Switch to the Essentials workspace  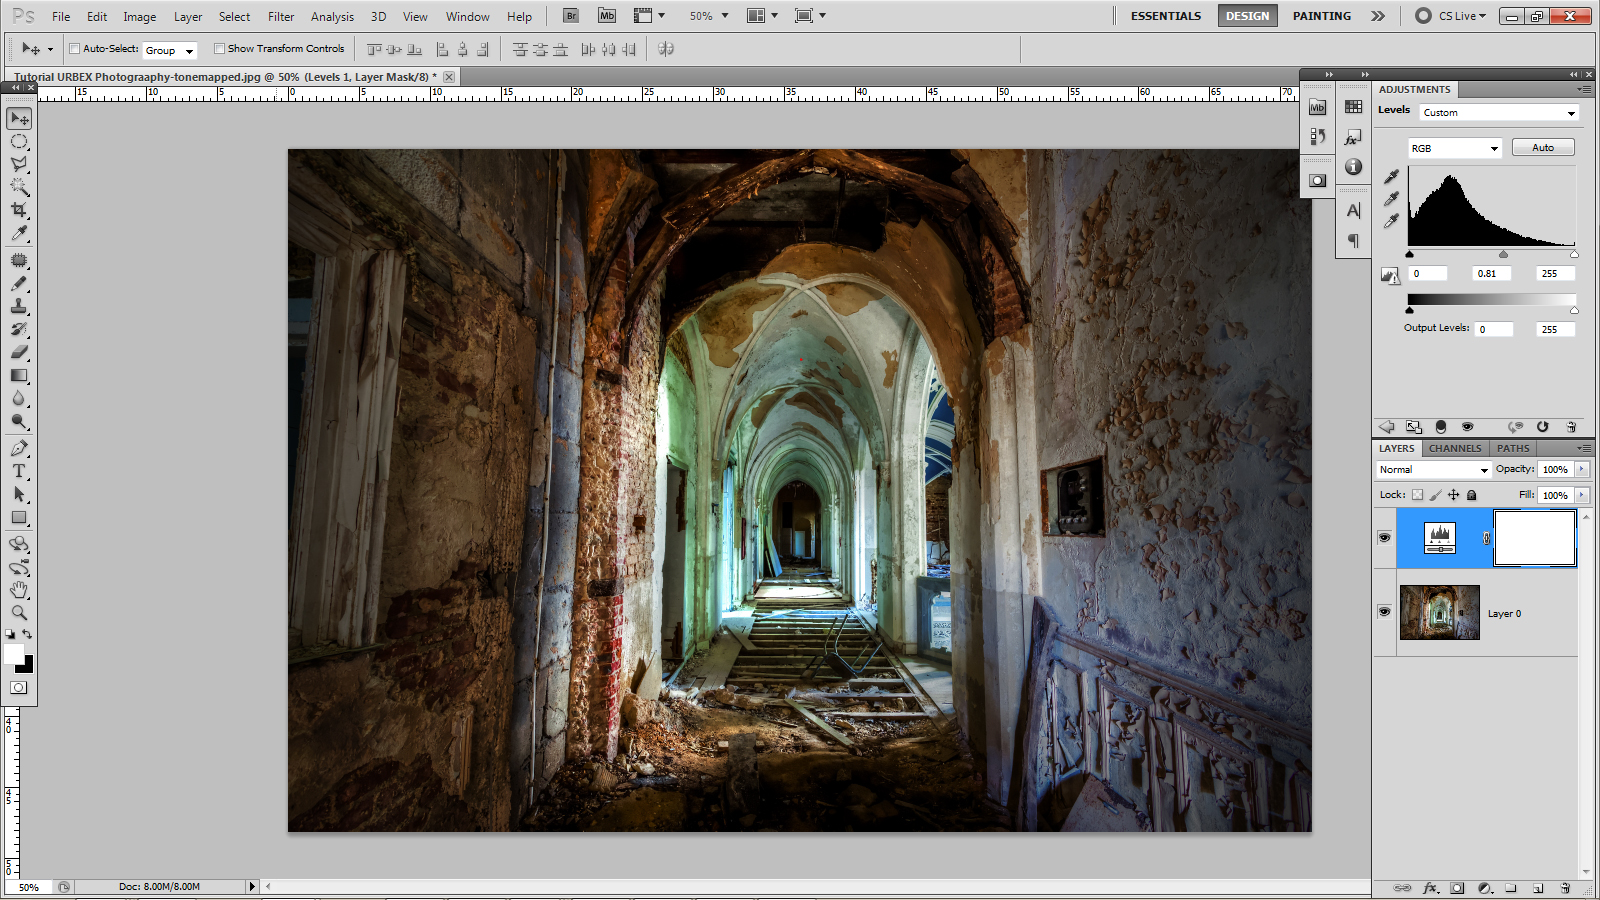point(1166,16)
